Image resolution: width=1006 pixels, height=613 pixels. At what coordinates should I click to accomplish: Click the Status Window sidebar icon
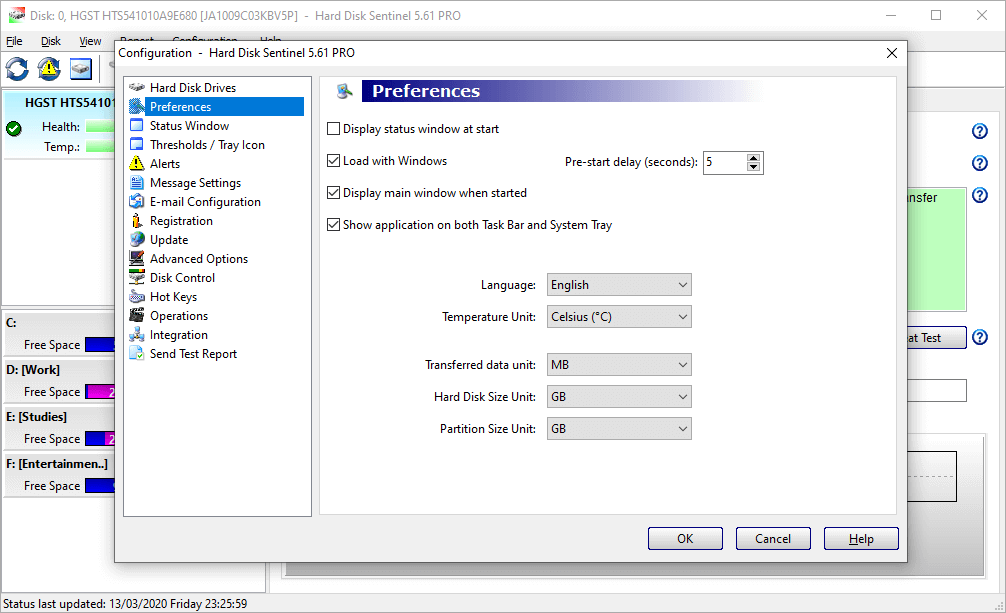pyautogui.click(x=137, y=125)
